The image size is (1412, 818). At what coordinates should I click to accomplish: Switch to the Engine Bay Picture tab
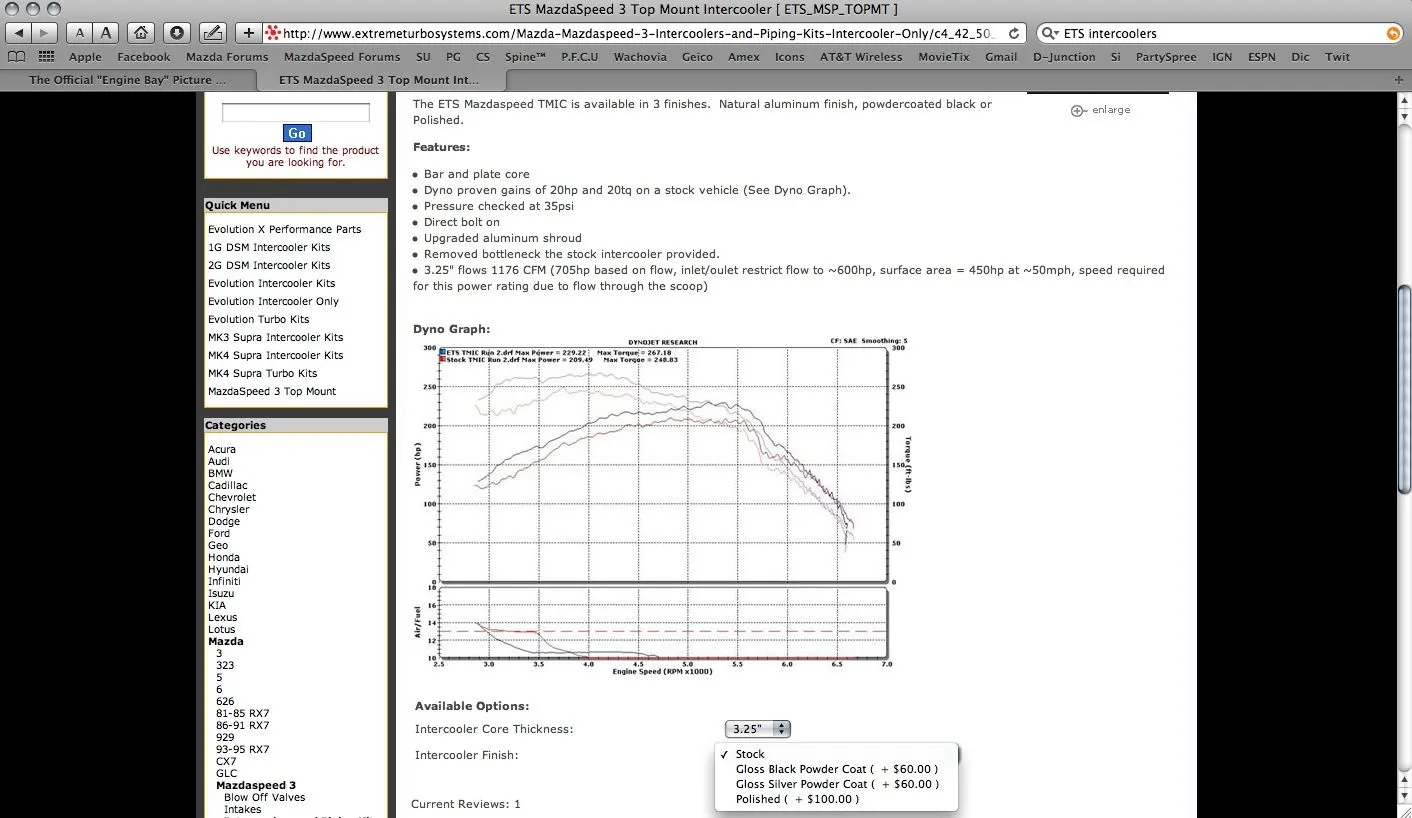(127, 80)
